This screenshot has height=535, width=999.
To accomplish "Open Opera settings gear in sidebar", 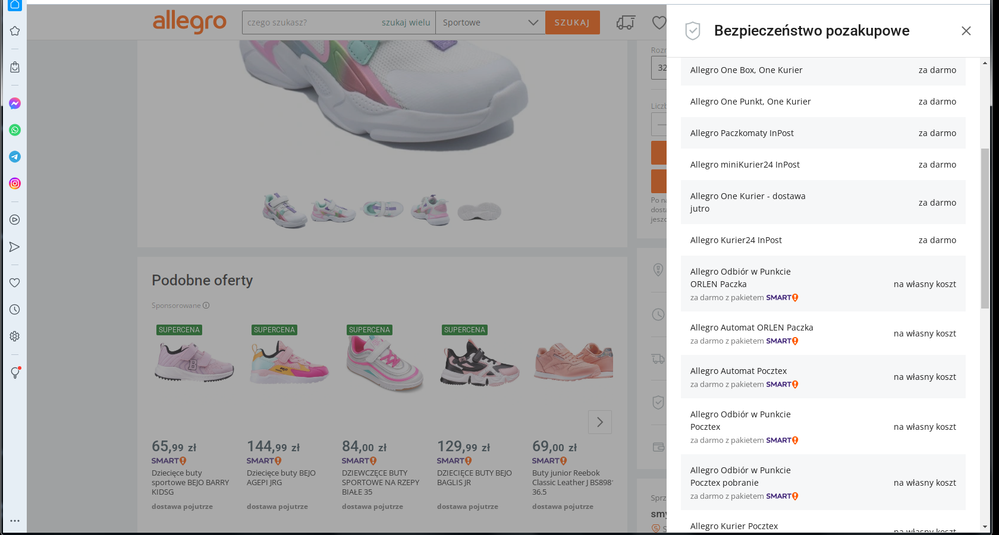I will tap(15, 336).
